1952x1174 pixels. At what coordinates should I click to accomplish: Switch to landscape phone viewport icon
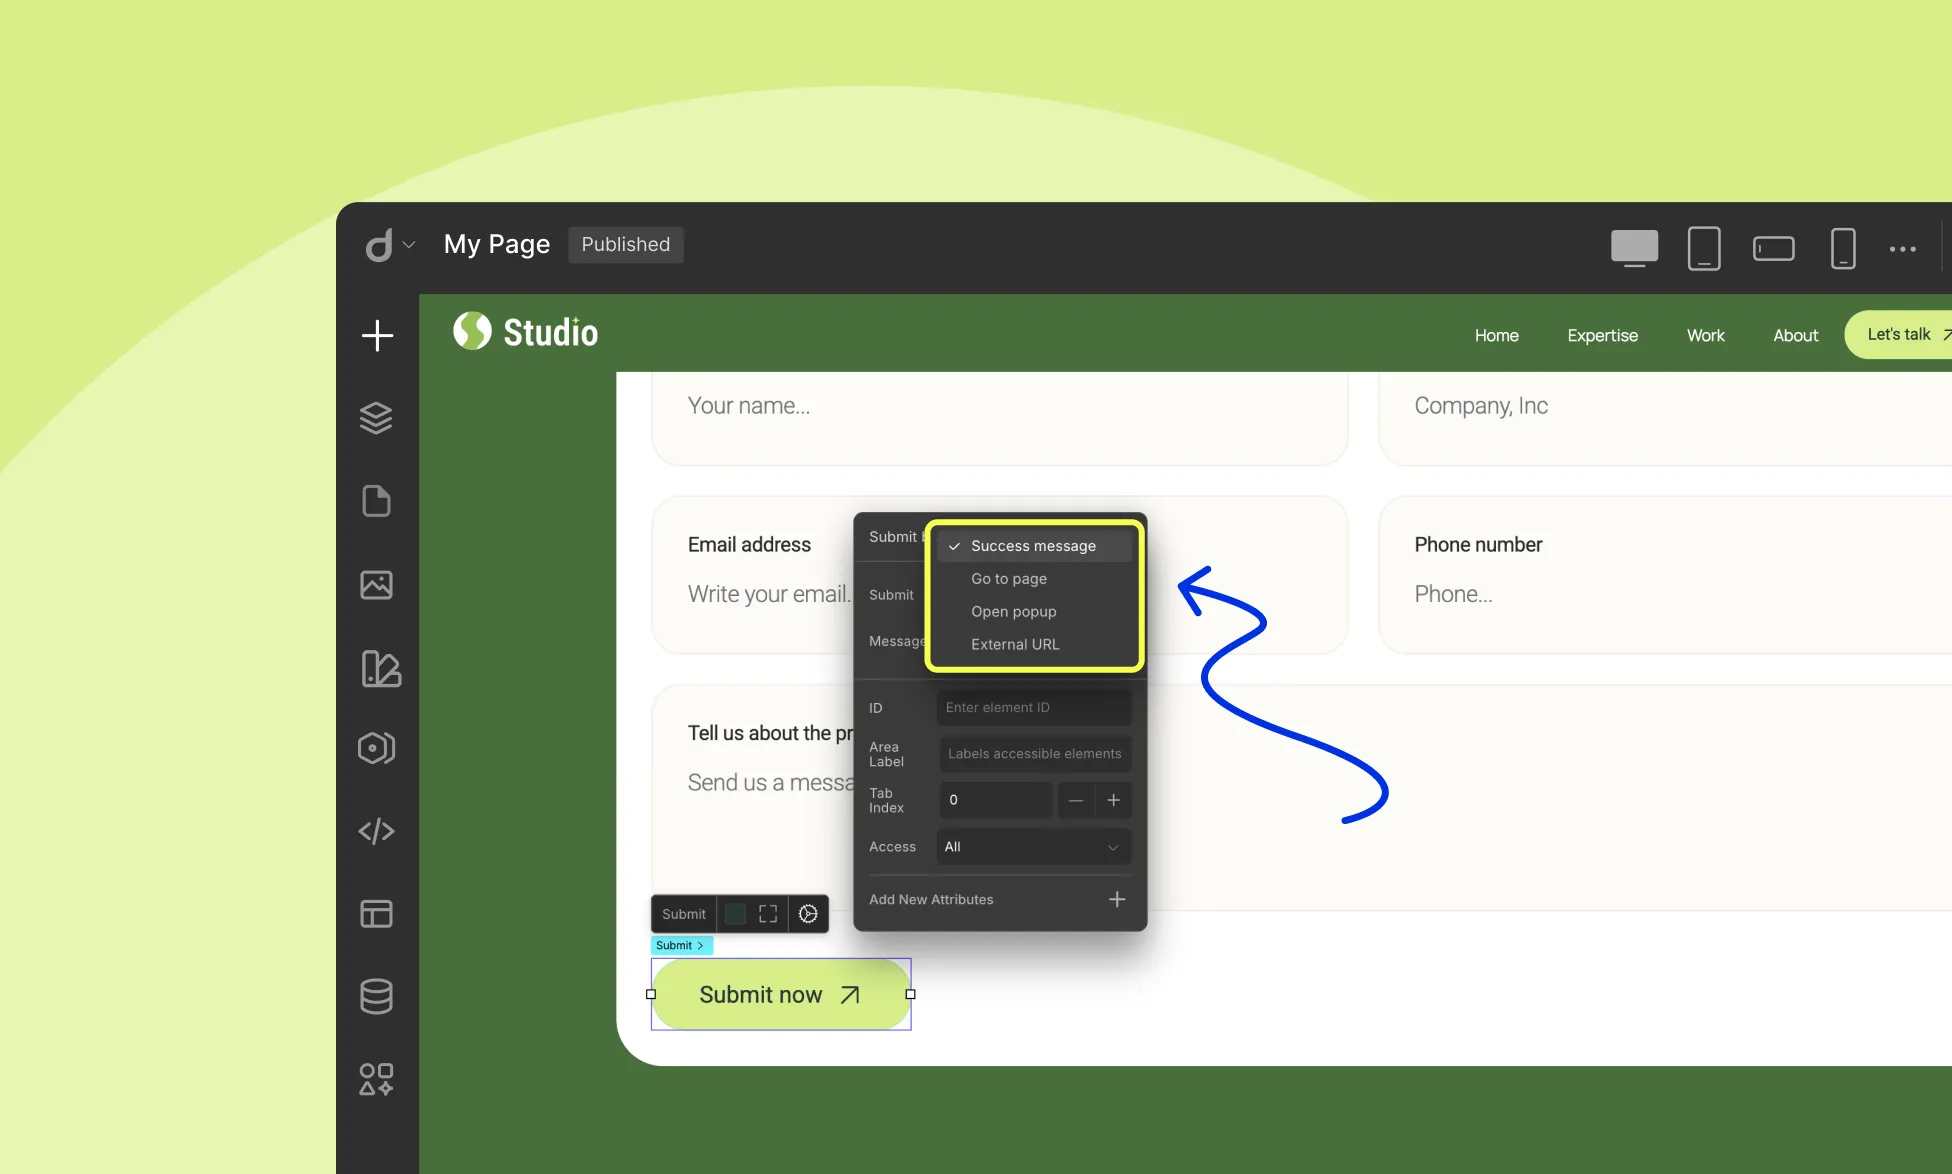pyautogui.click(x=1773, y=248)
